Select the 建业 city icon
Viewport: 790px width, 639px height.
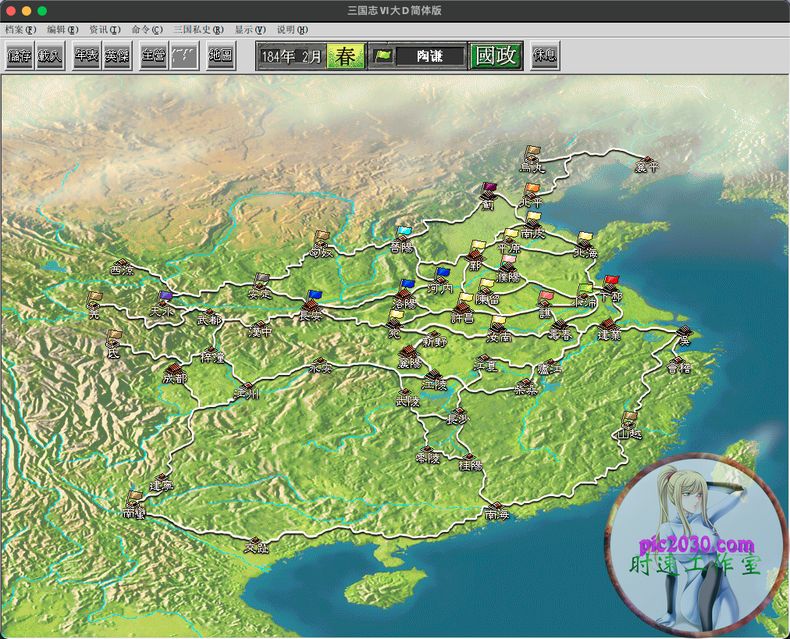click(x=609, y=329)
